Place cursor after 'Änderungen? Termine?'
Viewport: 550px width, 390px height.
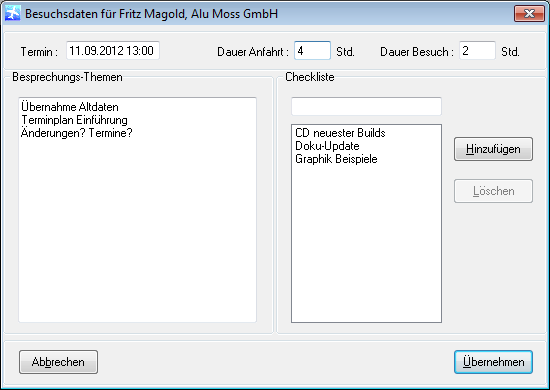tap(134, 133)
